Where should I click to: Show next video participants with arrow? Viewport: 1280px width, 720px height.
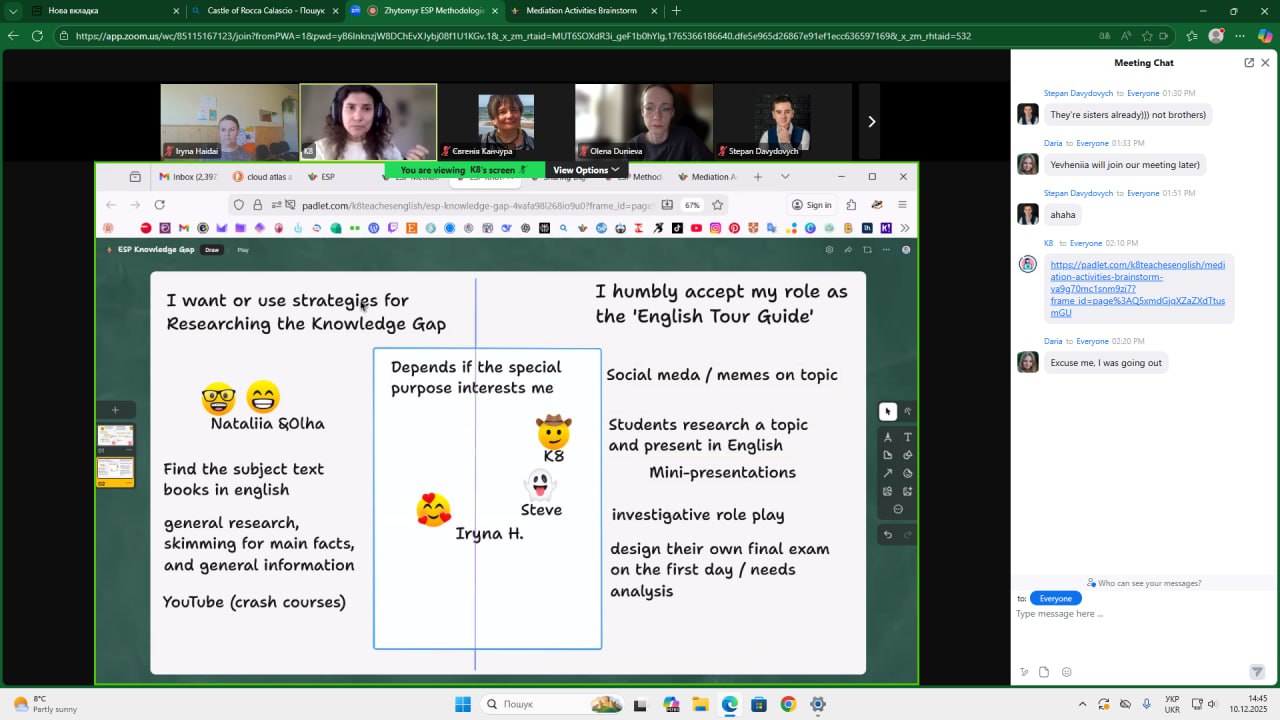pos(871,122)
